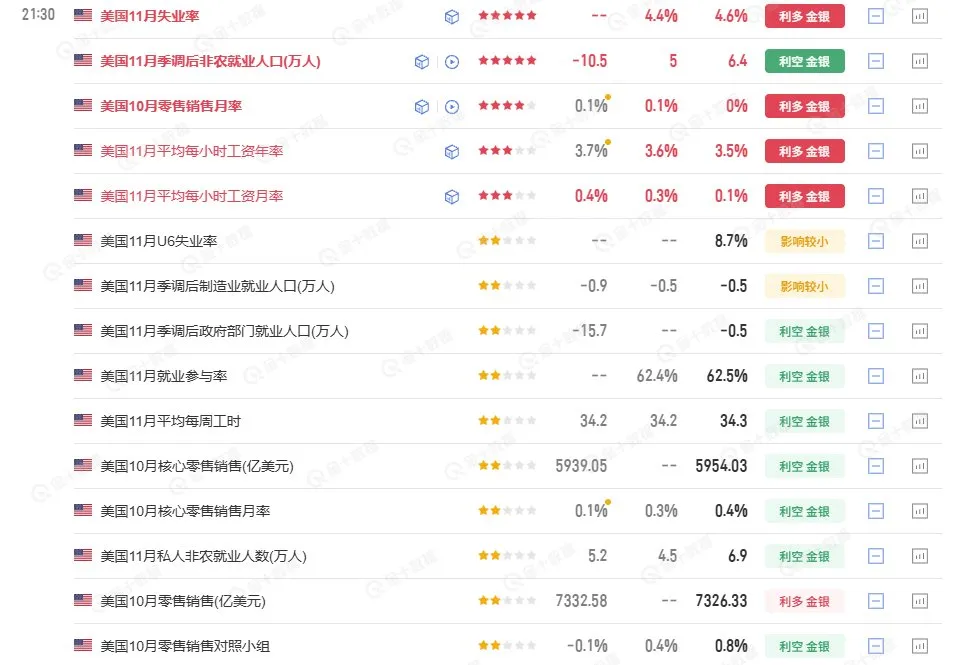960x665 pixels.
Task: Open 美国11月季调后政府部门就业人口 indicator link
Action: click(224, 331)
